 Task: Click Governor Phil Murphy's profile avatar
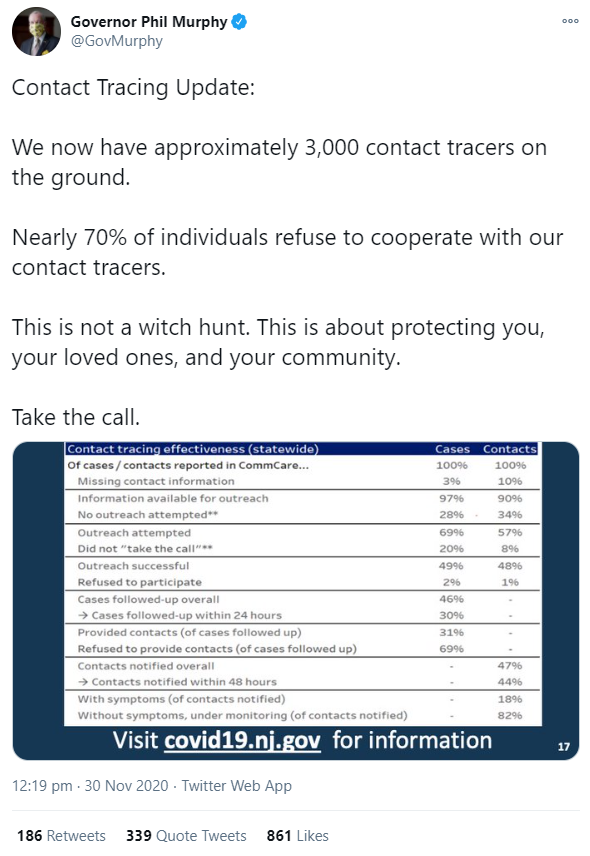[37, 32]
